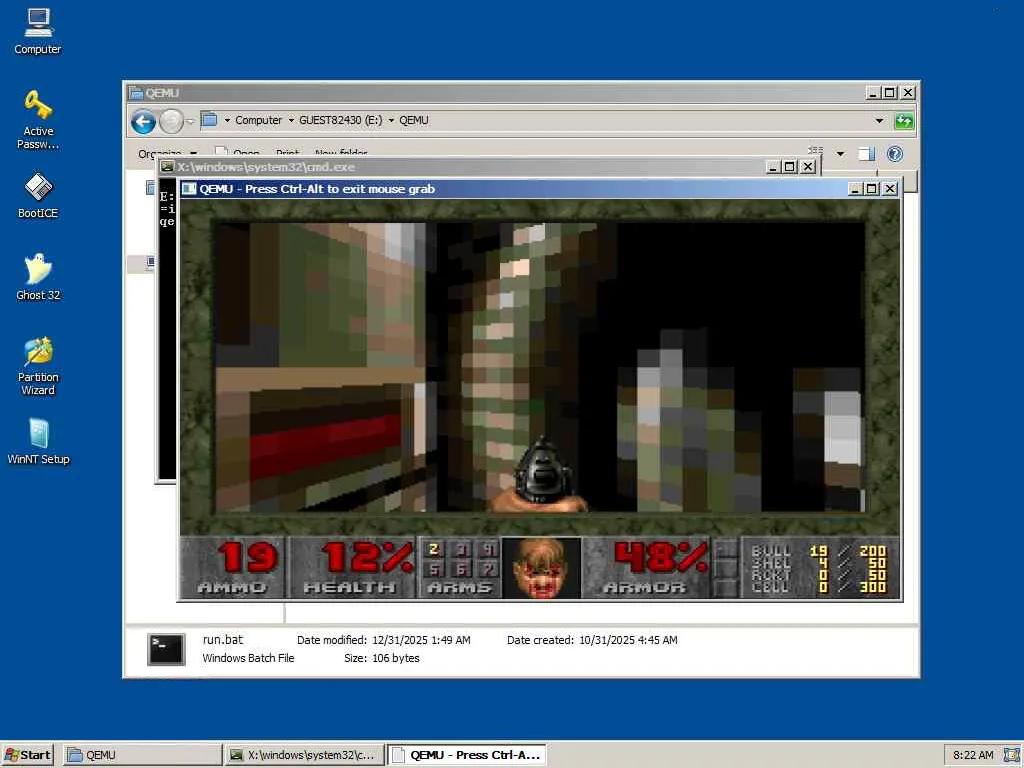1024x768 pixels.
Task: Click the Date modified value 12/31/2025 1:49 AM
Action: (421, 640)
